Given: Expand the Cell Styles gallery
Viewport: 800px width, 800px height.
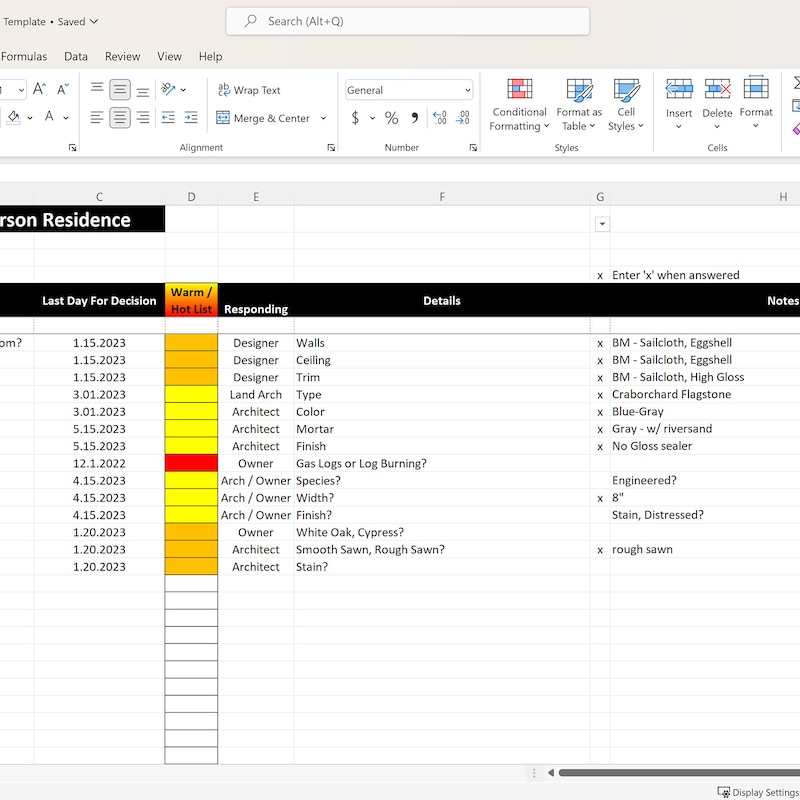Looking at the screenshot, I should [626, 105].
